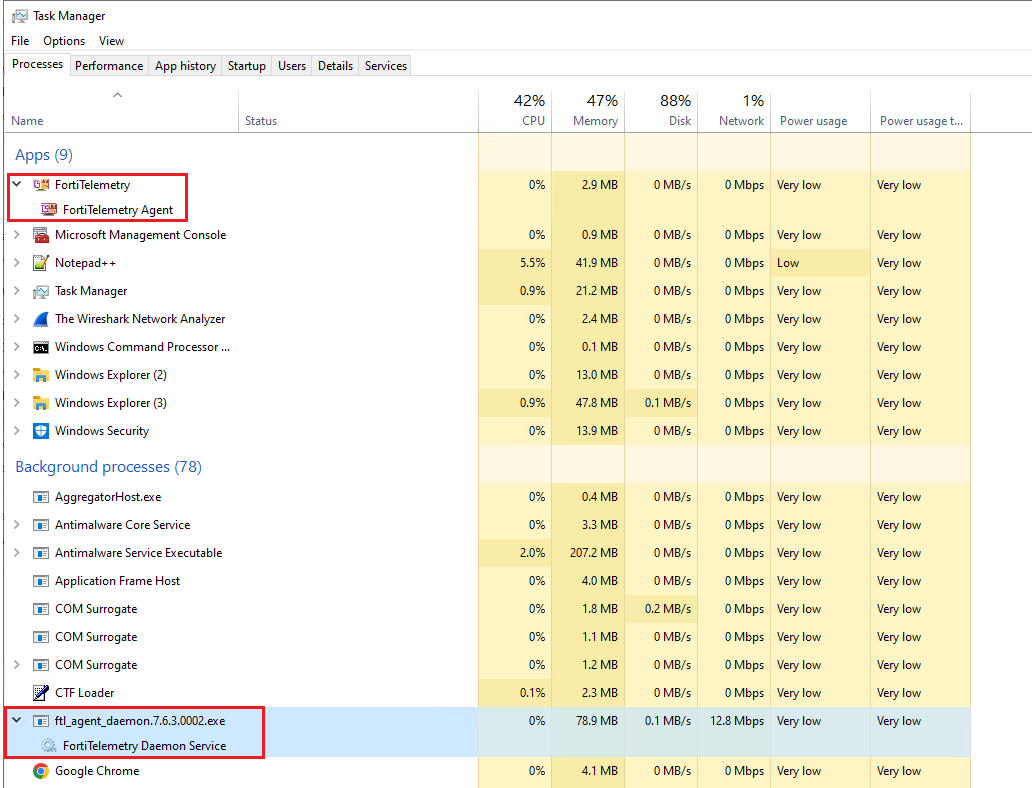Select the AggregatorHost.exe process row
This screenshot has height=788, width=1032.
[108, 497]
